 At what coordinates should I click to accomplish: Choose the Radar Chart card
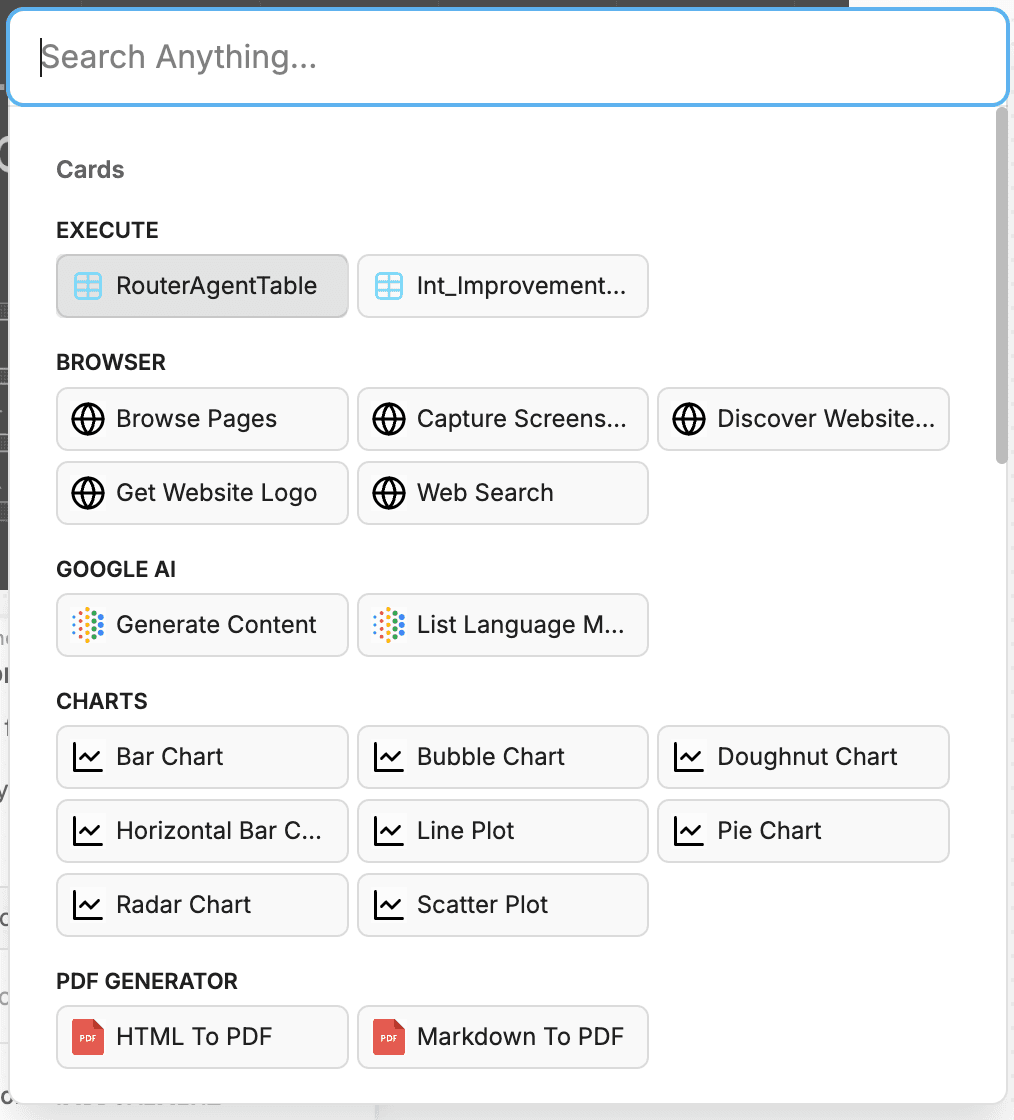(202, 905)
